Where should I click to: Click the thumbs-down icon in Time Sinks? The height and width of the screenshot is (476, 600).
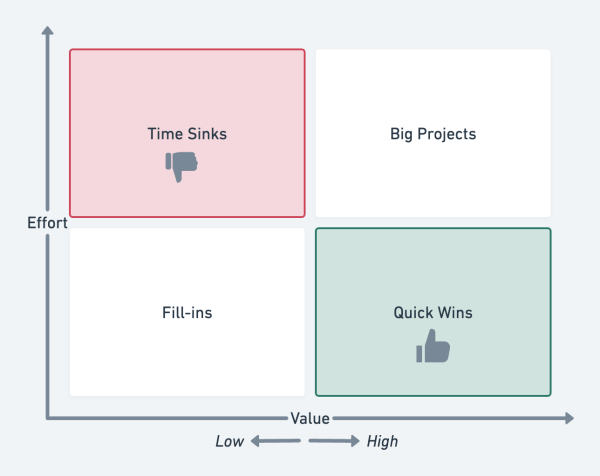pyautogui.click(x=182, y=165)
